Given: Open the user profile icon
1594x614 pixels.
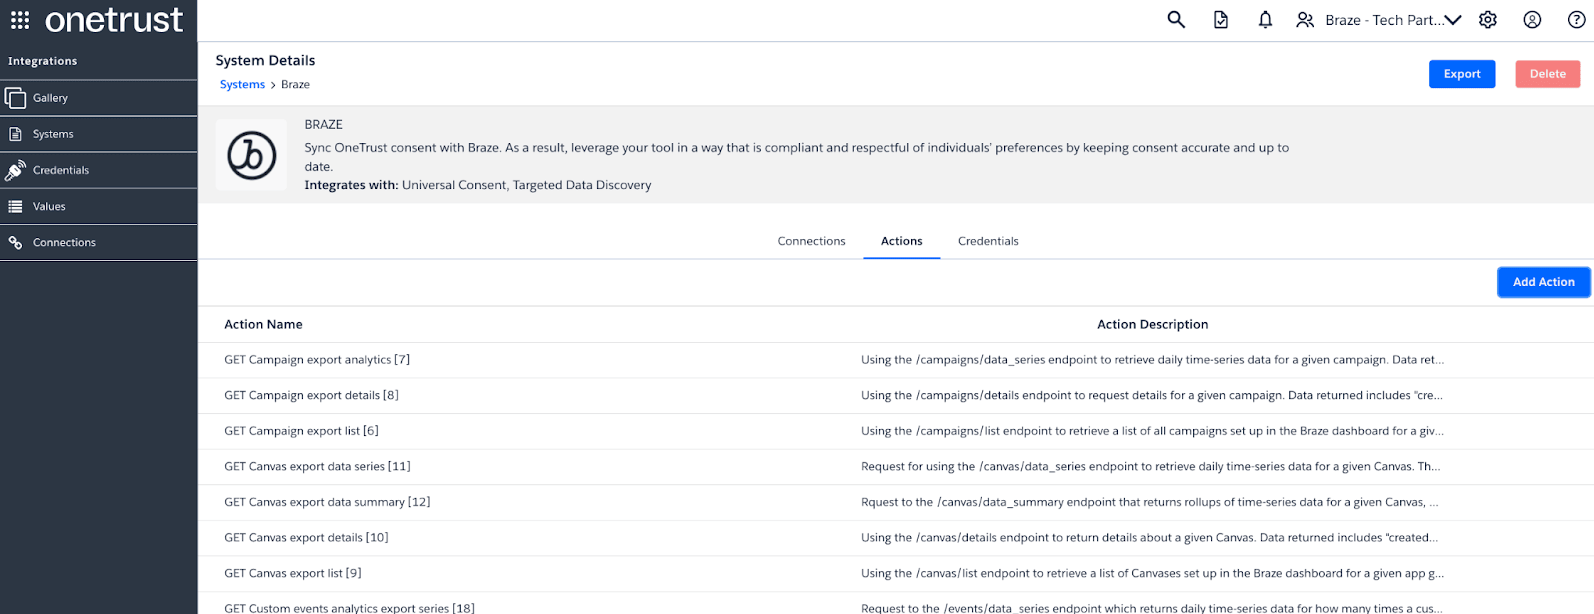Looking at the screenshot, I should tap(1532, 20).
